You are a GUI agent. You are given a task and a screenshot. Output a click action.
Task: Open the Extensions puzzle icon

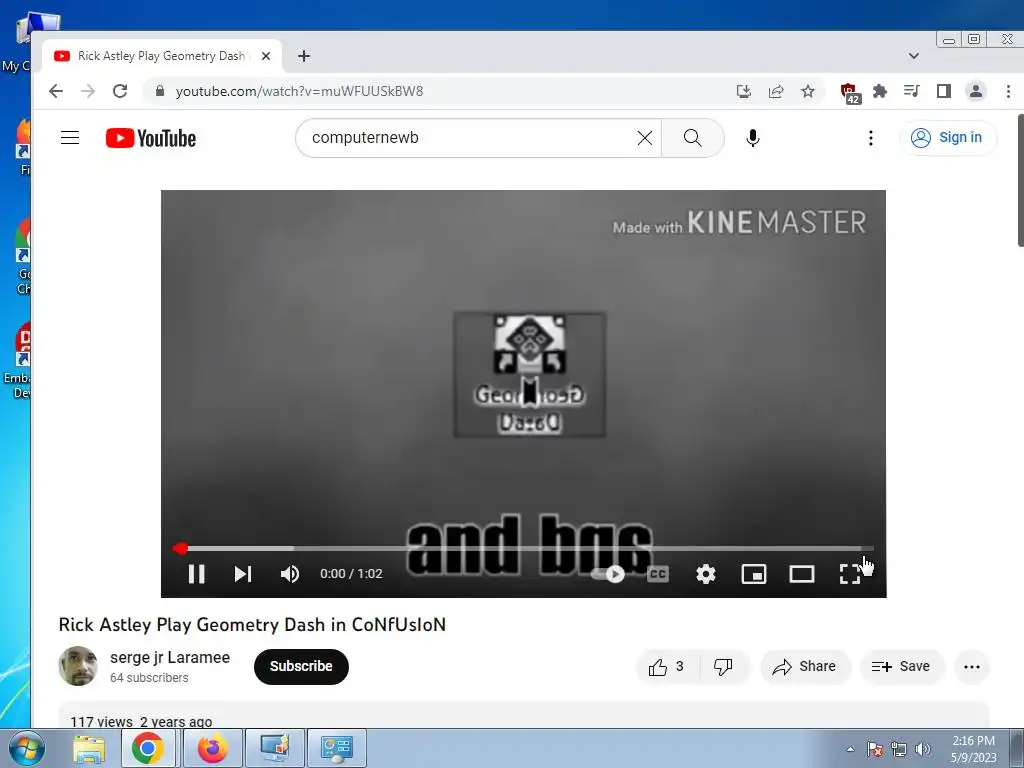click(x=880, y=91)
